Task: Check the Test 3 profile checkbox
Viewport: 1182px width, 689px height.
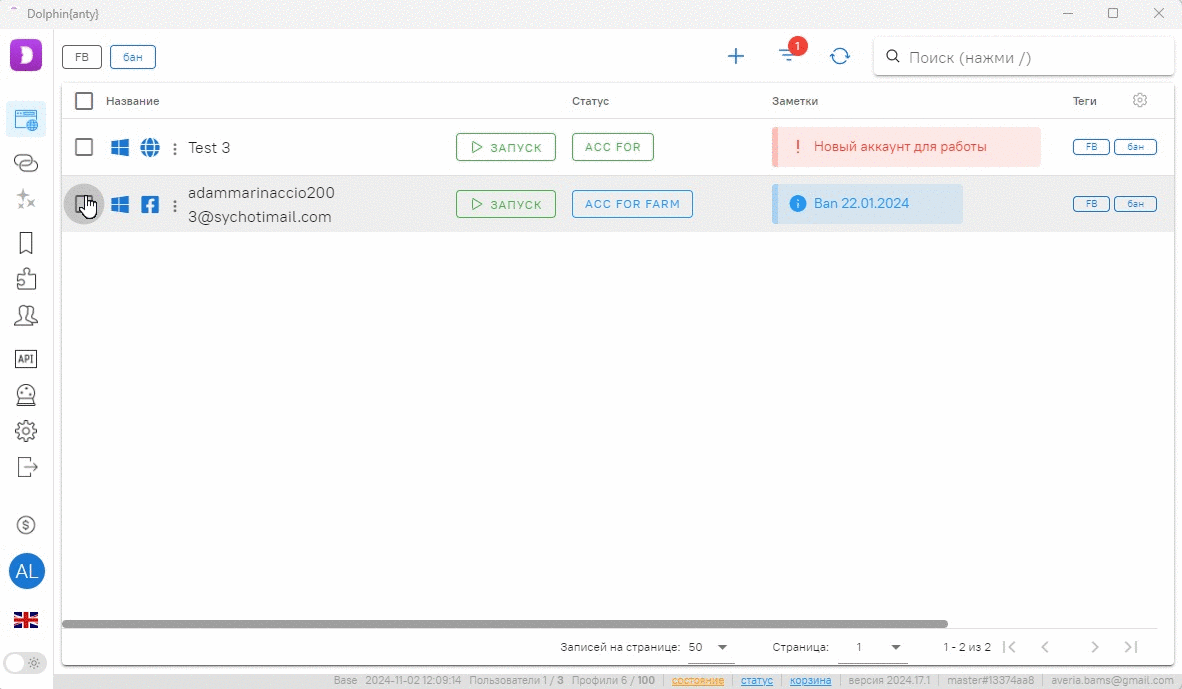Action: [84, 148]
